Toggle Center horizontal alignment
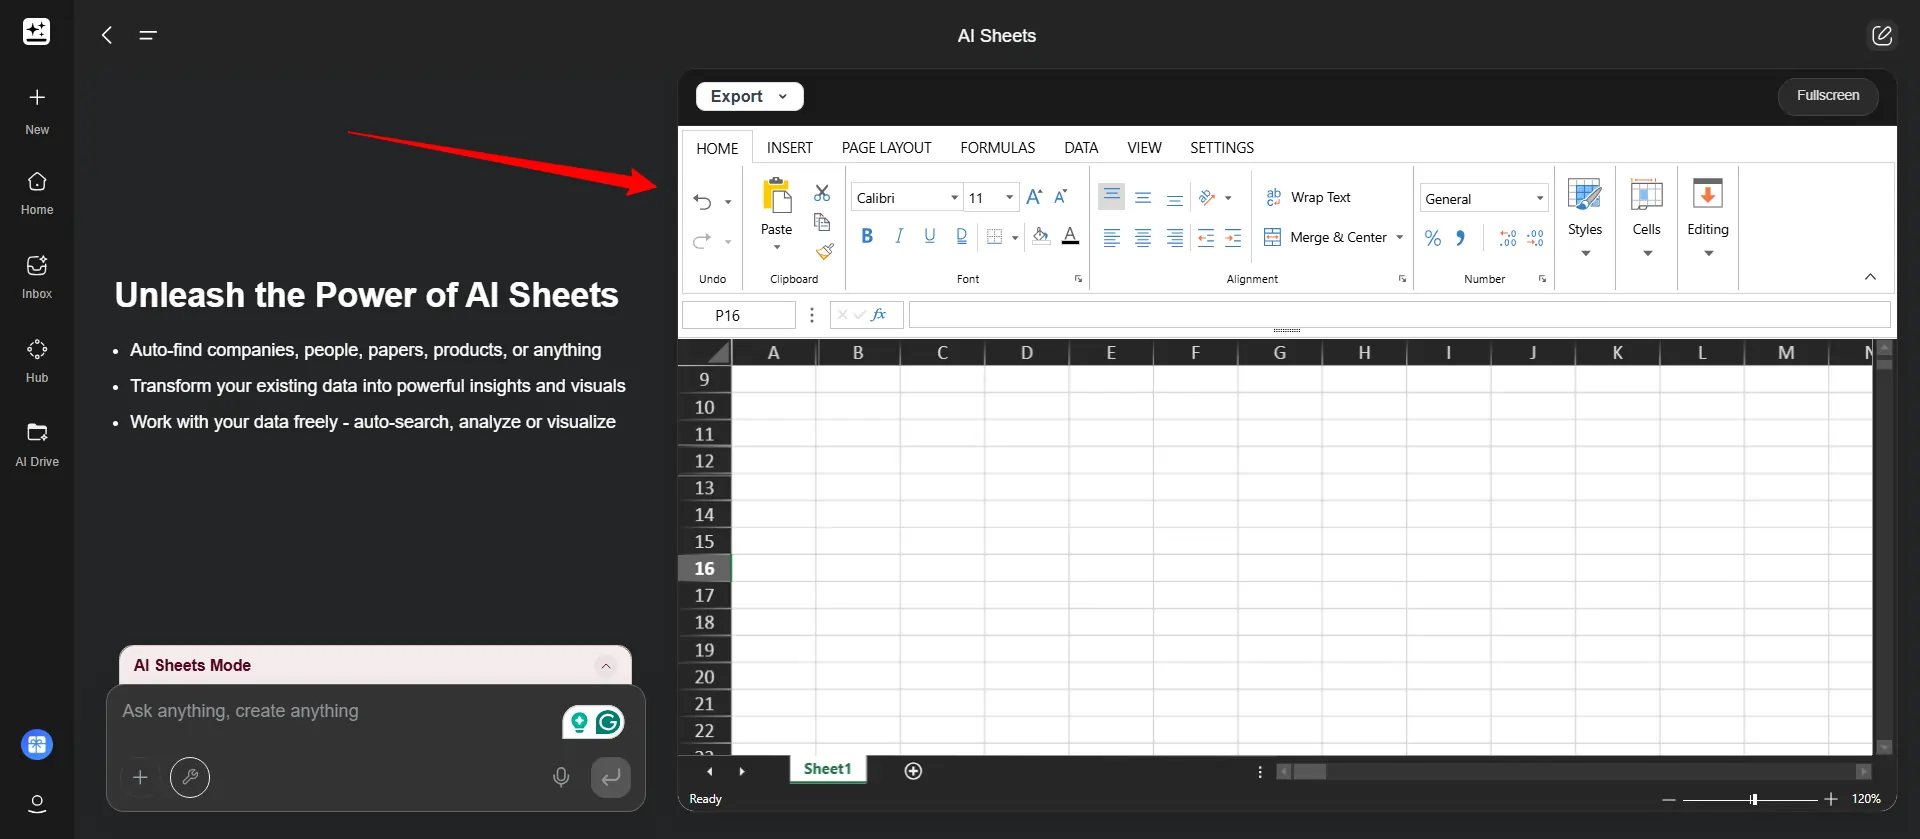1920x839 pixels. pos(1143,237)
